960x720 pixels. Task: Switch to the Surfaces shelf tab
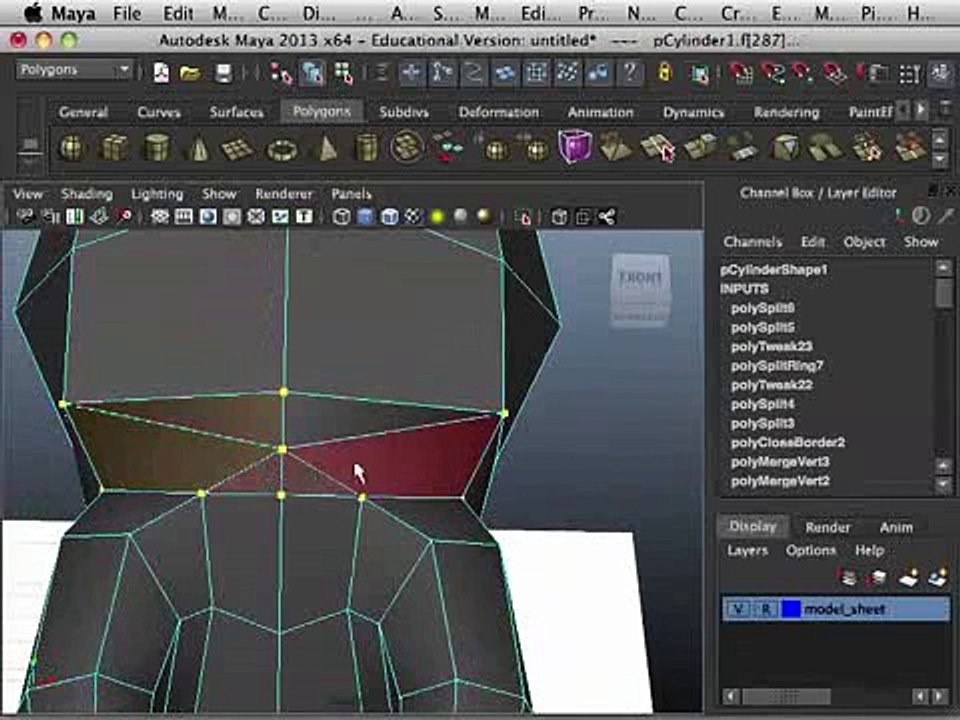click(x=236, y=112)
